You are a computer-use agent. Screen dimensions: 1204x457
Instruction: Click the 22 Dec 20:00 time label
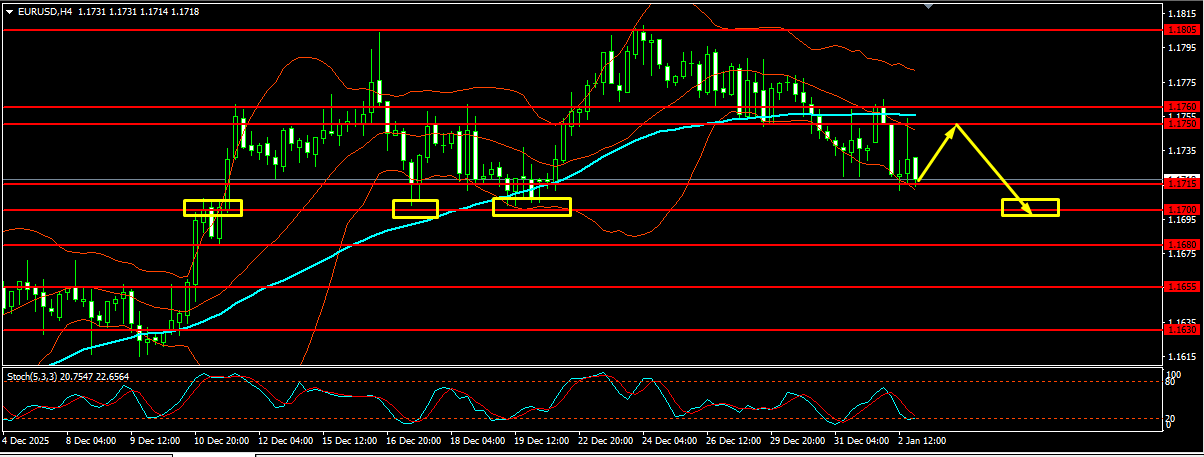[x=606, y=439]
